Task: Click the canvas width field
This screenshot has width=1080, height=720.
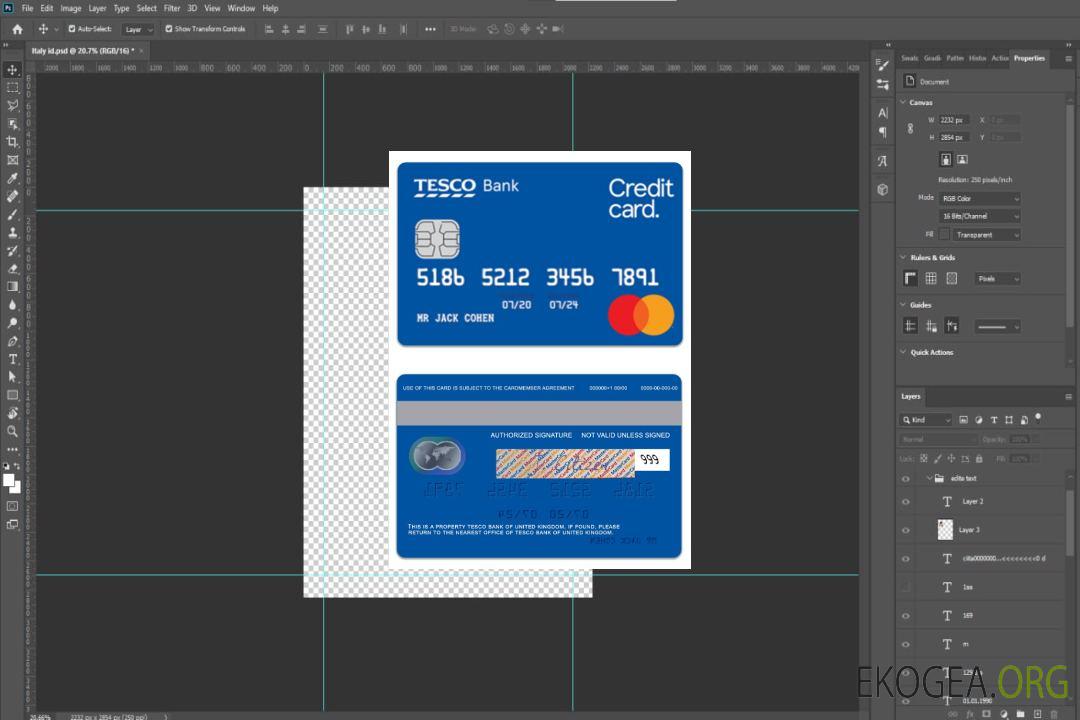Action: click(x=953, y=120)
